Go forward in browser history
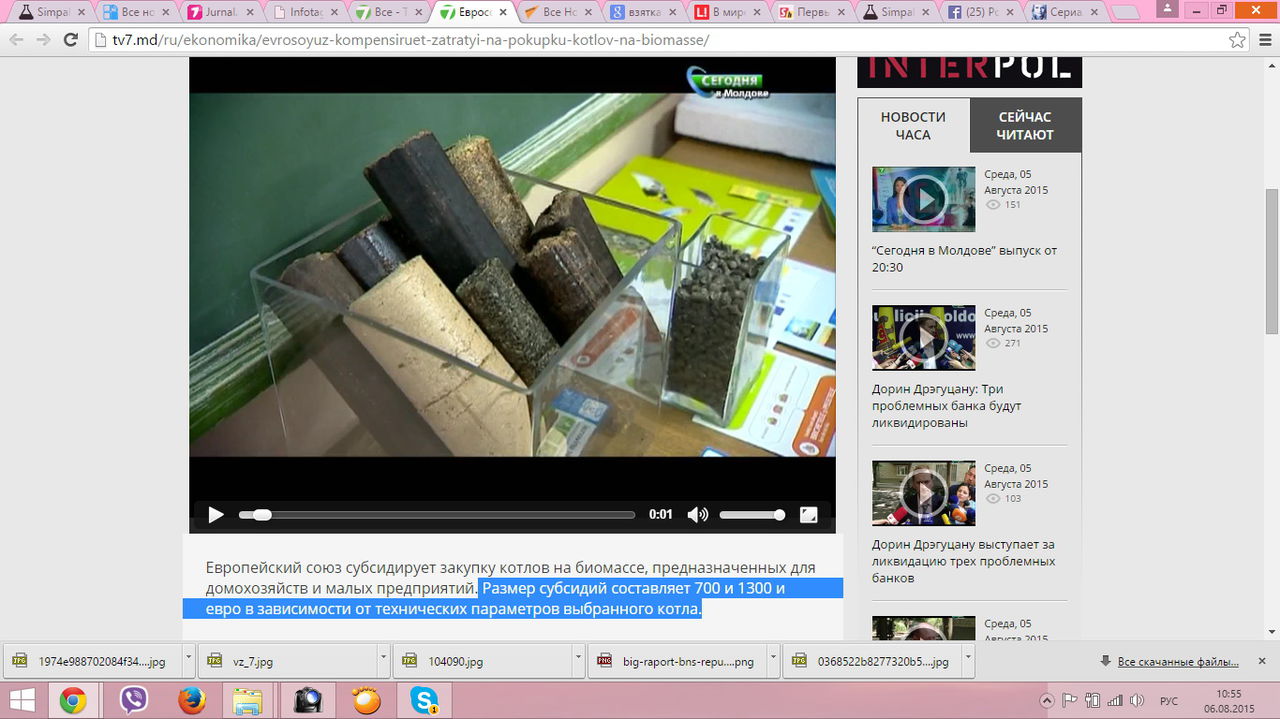This screenshot has width=1280, height=719. click(43, 40)
